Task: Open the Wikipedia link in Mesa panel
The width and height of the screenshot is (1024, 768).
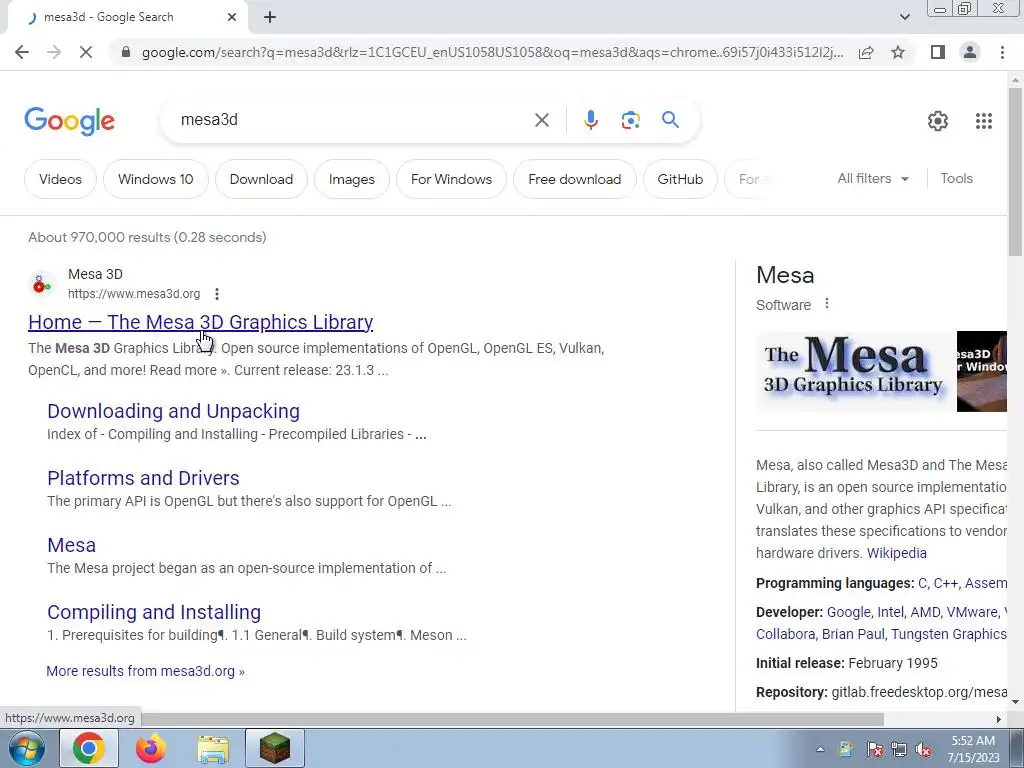Action: [896, 552]
